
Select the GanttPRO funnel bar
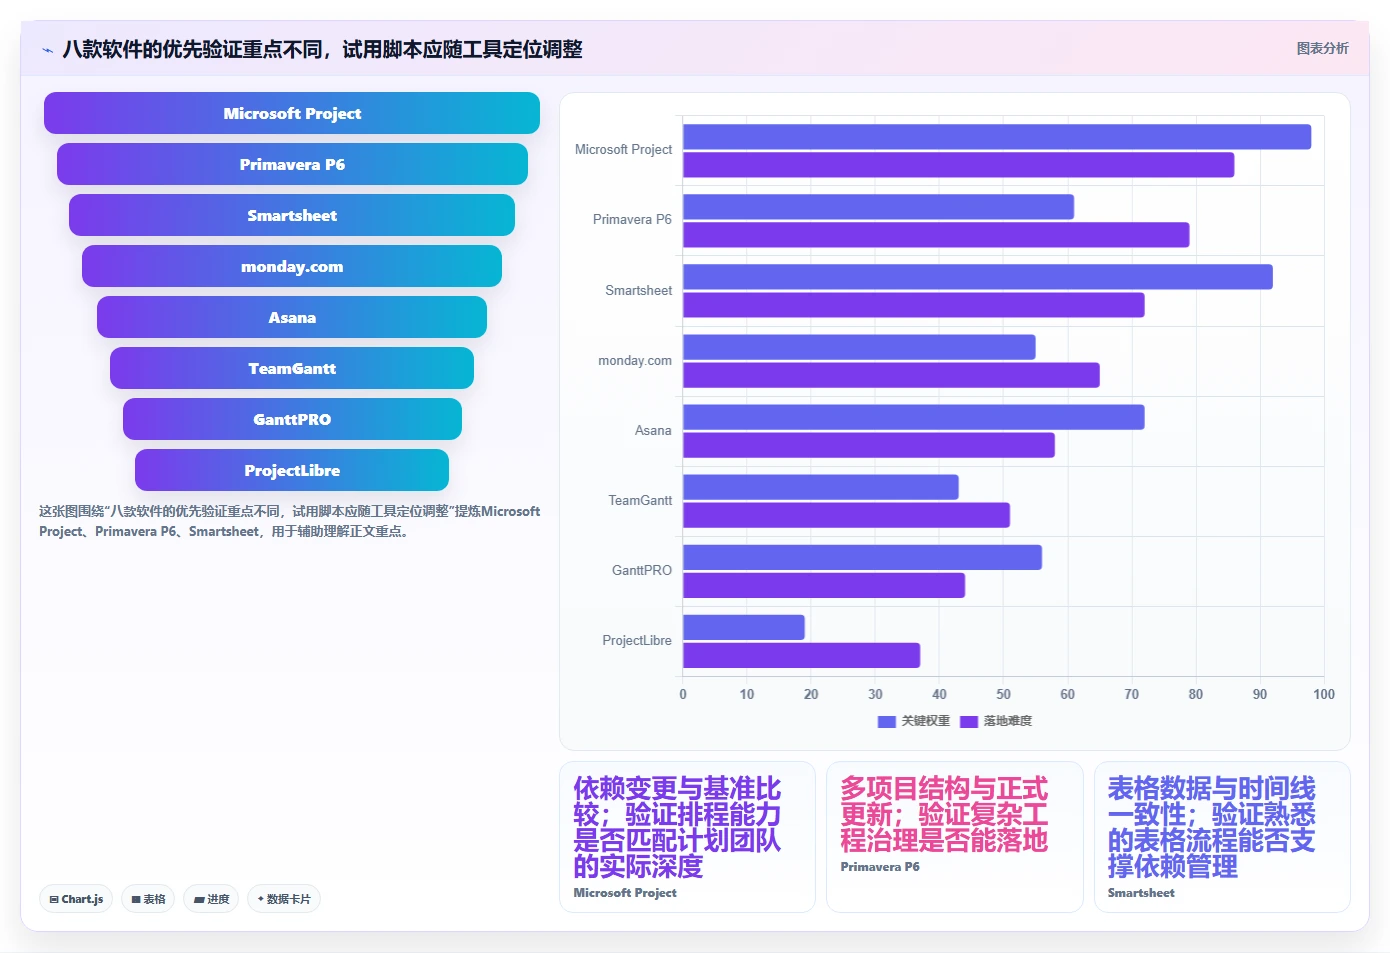[x=292, y=419]
